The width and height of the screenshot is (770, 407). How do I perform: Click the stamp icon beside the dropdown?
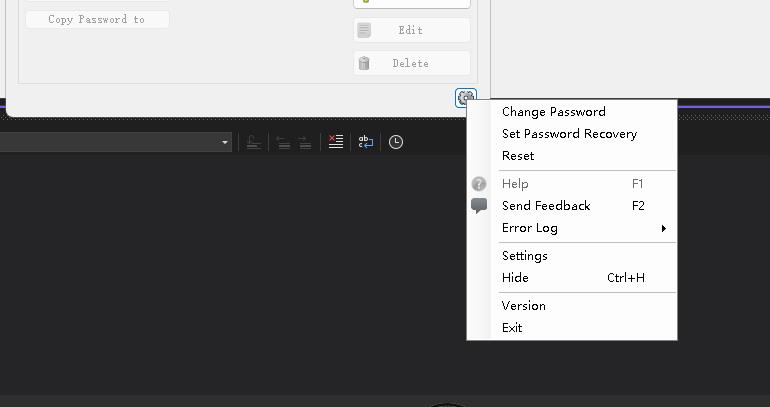point(253,142)
